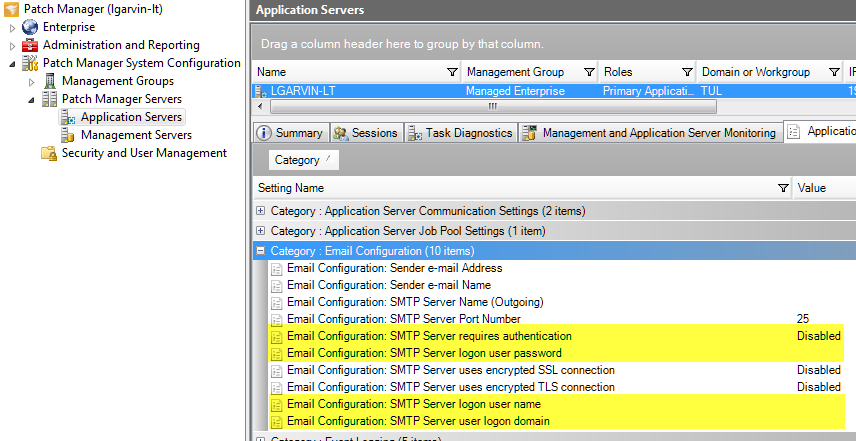856x441 pixels.
Task: Click the TUL domain cell
Action: coord(711,91)
